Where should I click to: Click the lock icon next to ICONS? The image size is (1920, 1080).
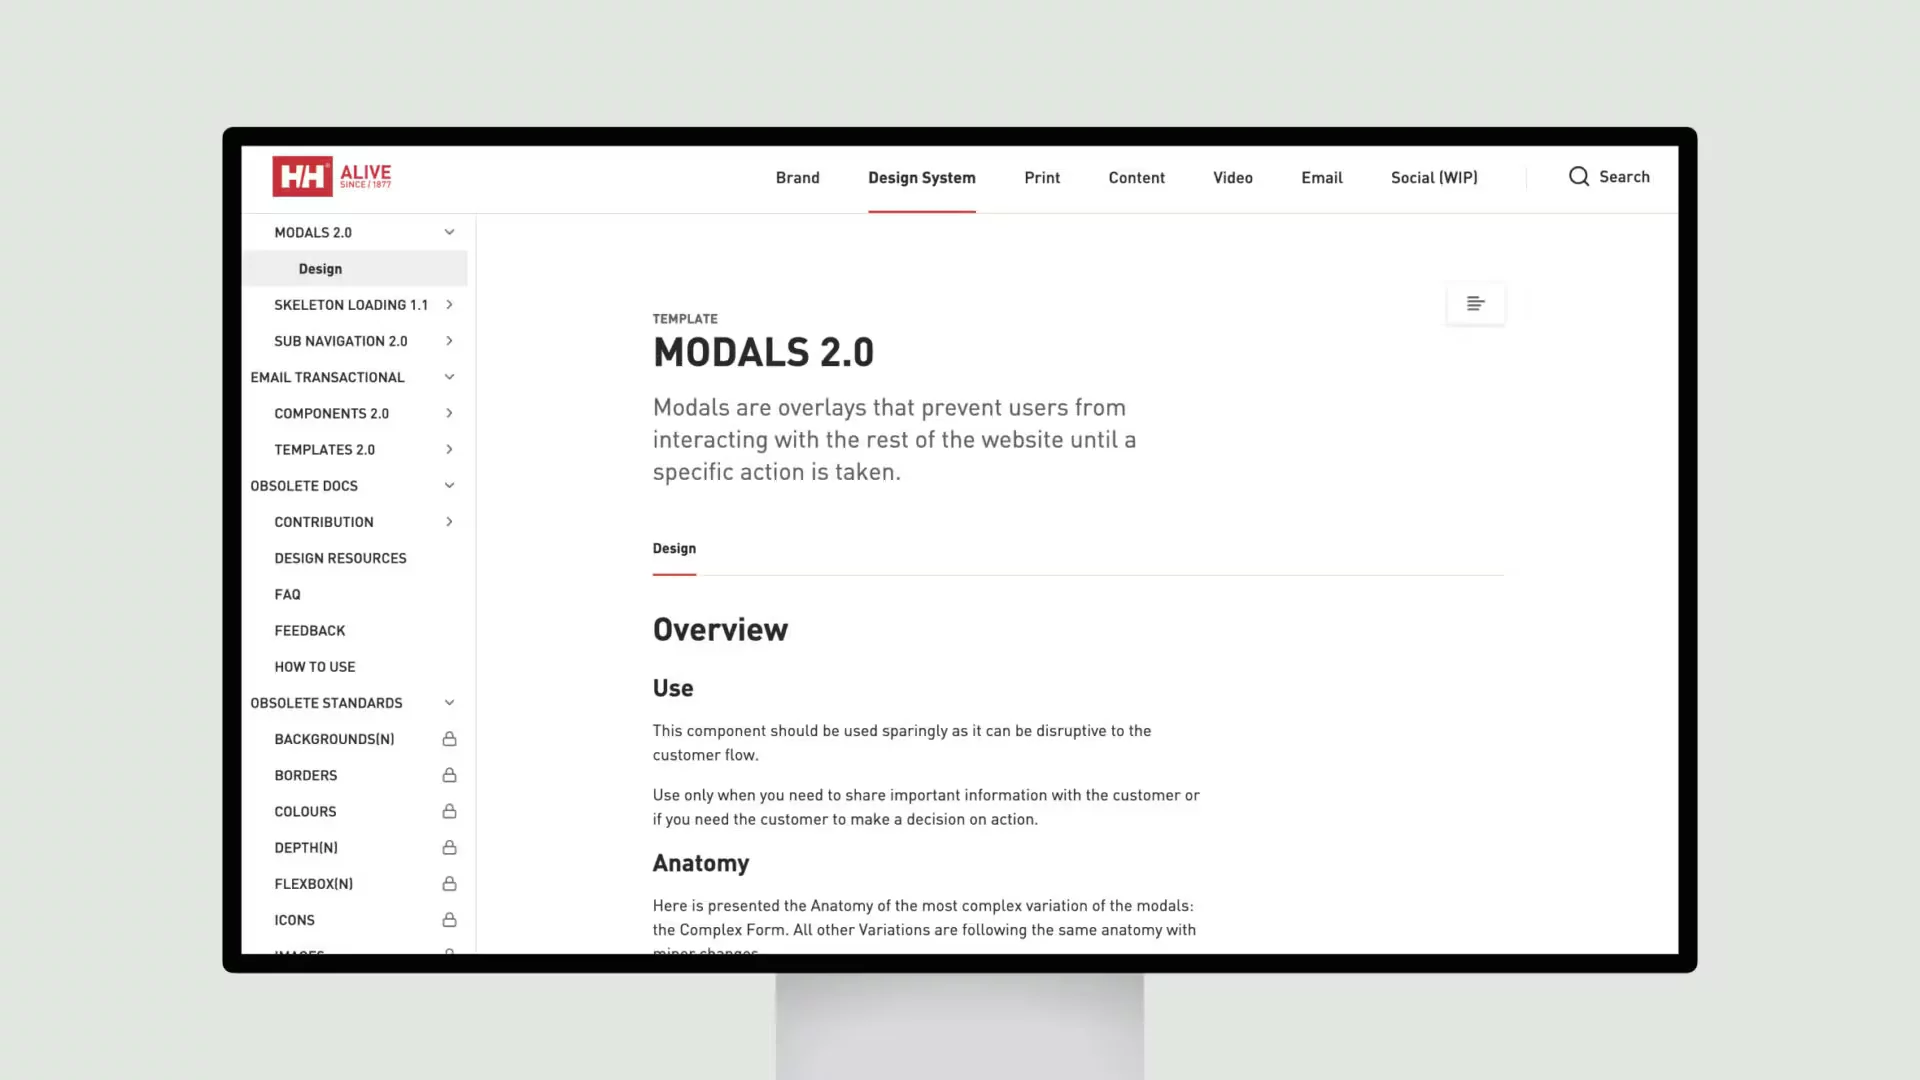pyautogui.click(x=448, y=919)
